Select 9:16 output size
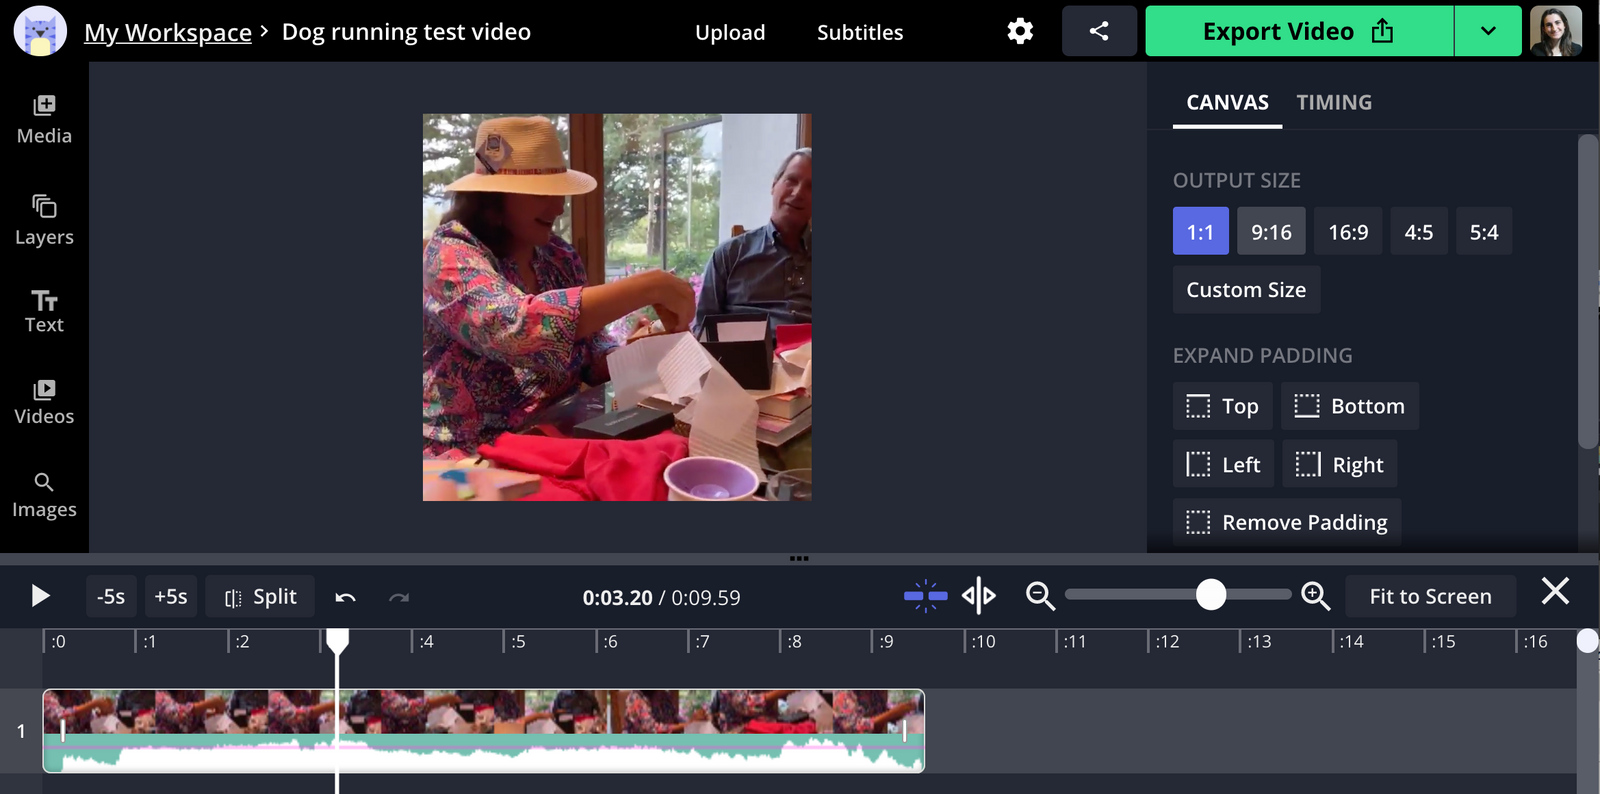This screenshot has height=794, width=1600. tap(1271, 232)
